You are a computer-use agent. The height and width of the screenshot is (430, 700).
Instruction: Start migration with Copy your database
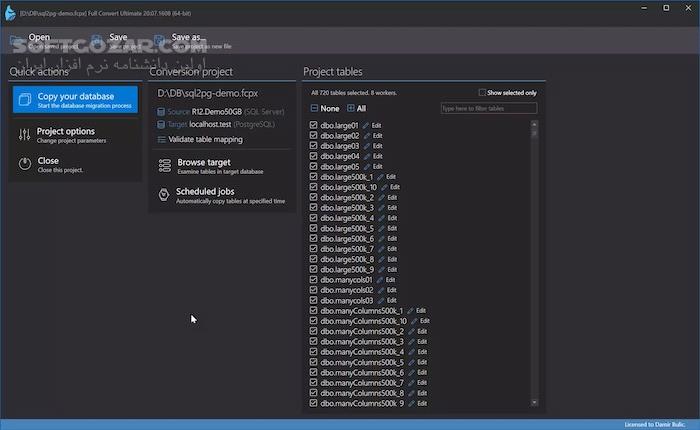(x=75, y=100)
